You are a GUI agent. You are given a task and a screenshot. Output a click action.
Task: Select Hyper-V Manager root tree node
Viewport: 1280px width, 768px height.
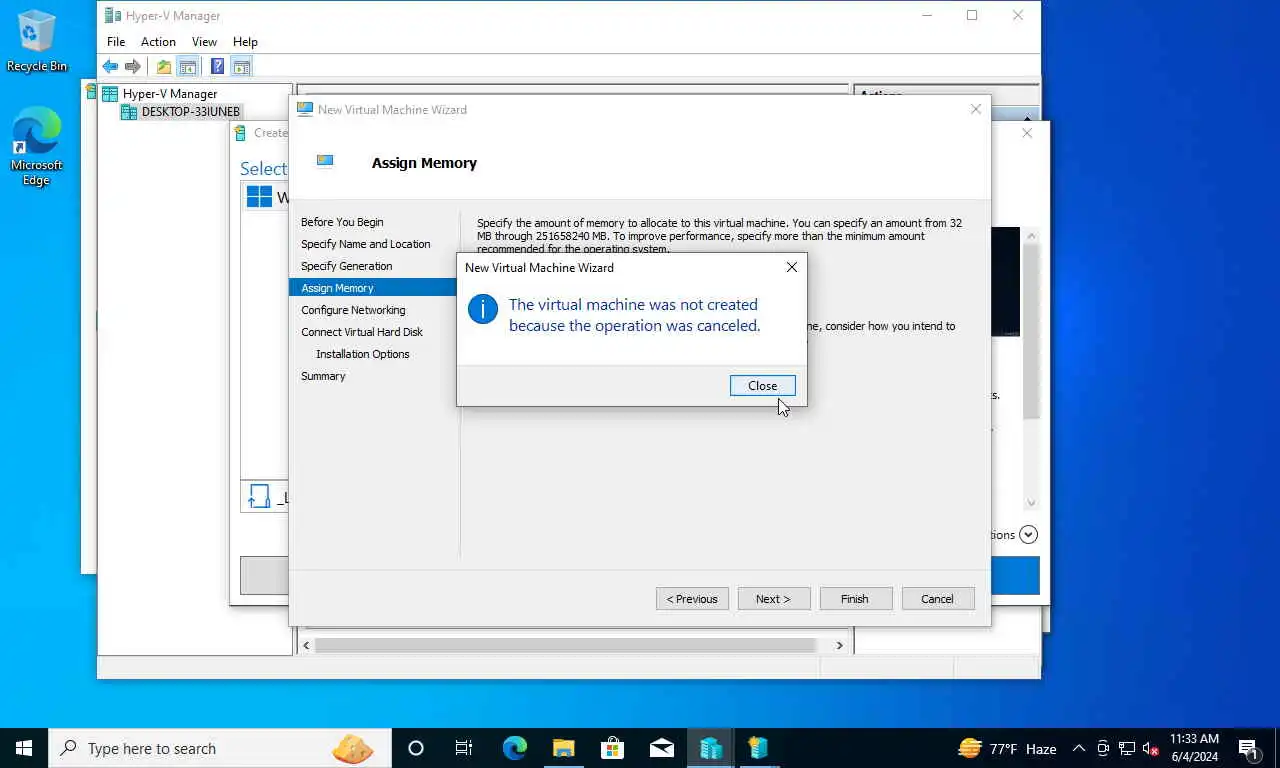[x=160, y=94]
